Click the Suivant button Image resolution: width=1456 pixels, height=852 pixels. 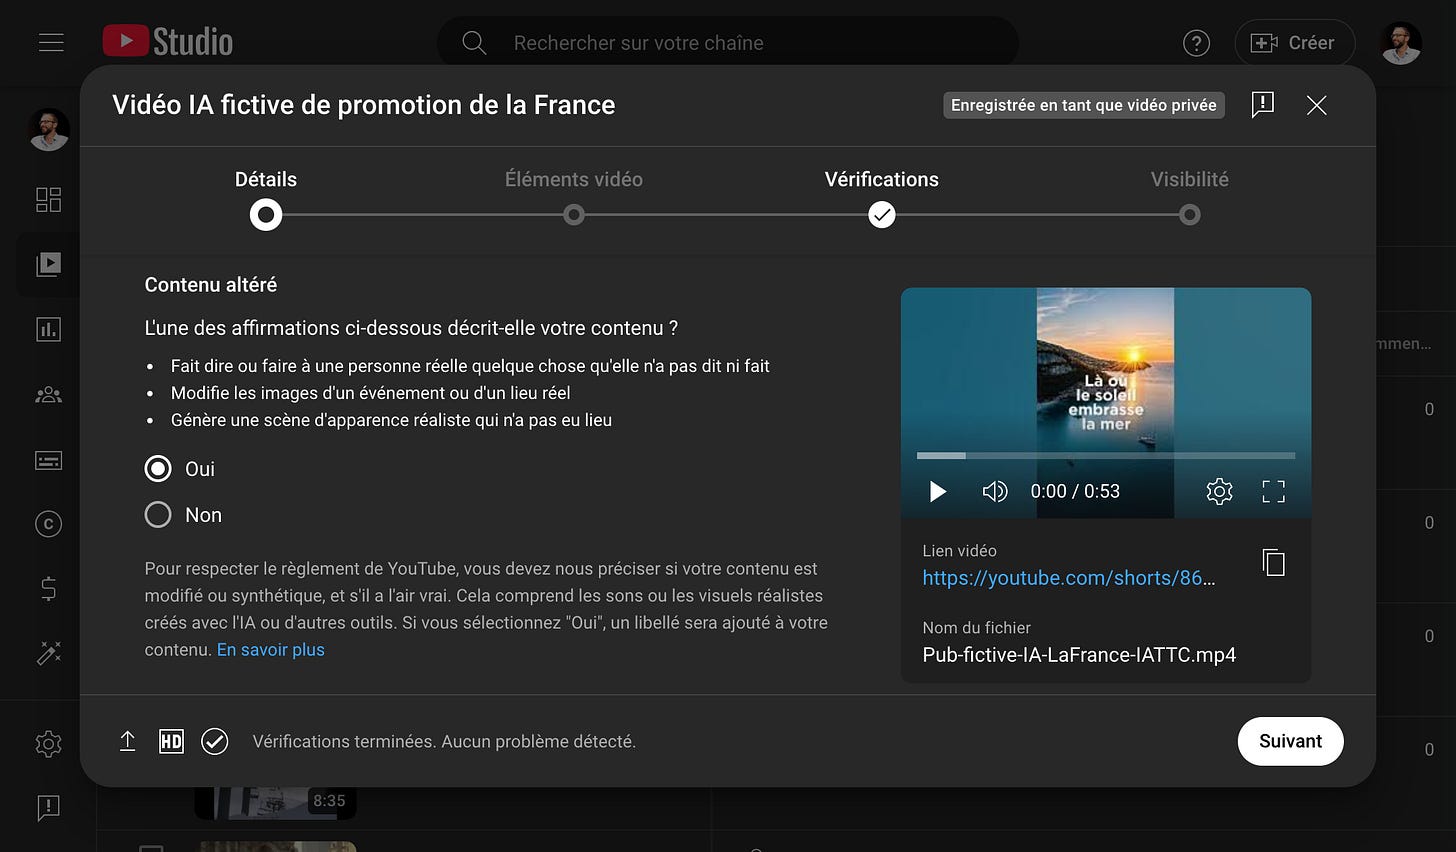[x=1290, y=741]
